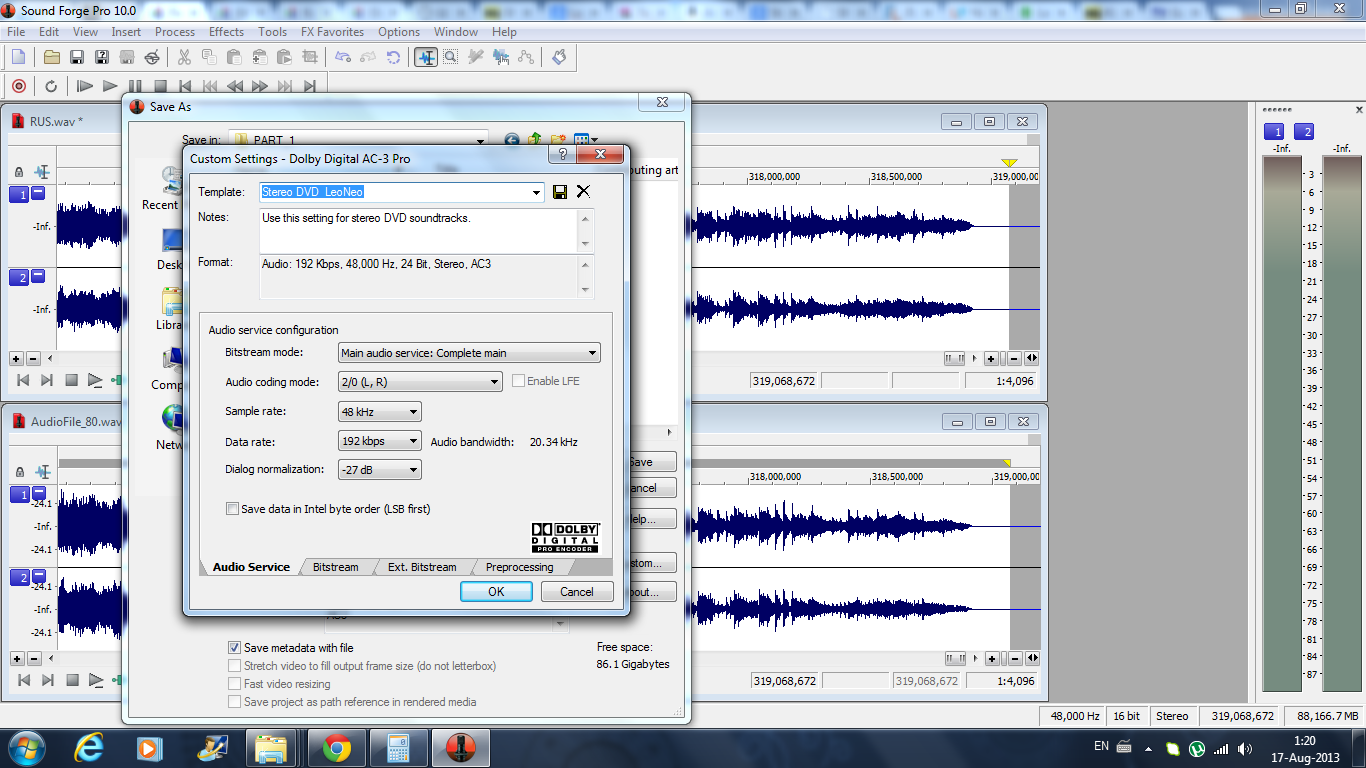The image size is (1366, 768).
Task: Select the Magnify tool in toolbar
Action: 451,57
